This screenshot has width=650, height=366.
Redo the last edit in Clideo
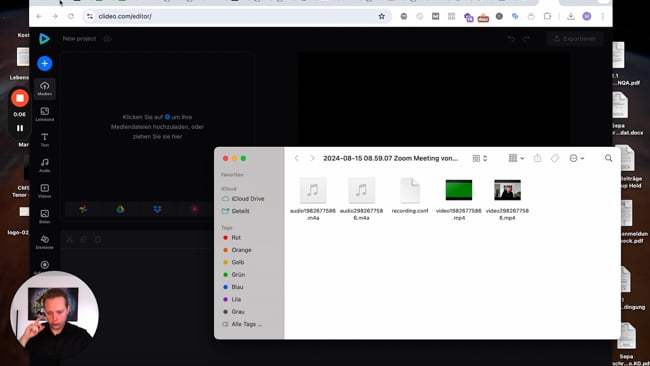526,39
